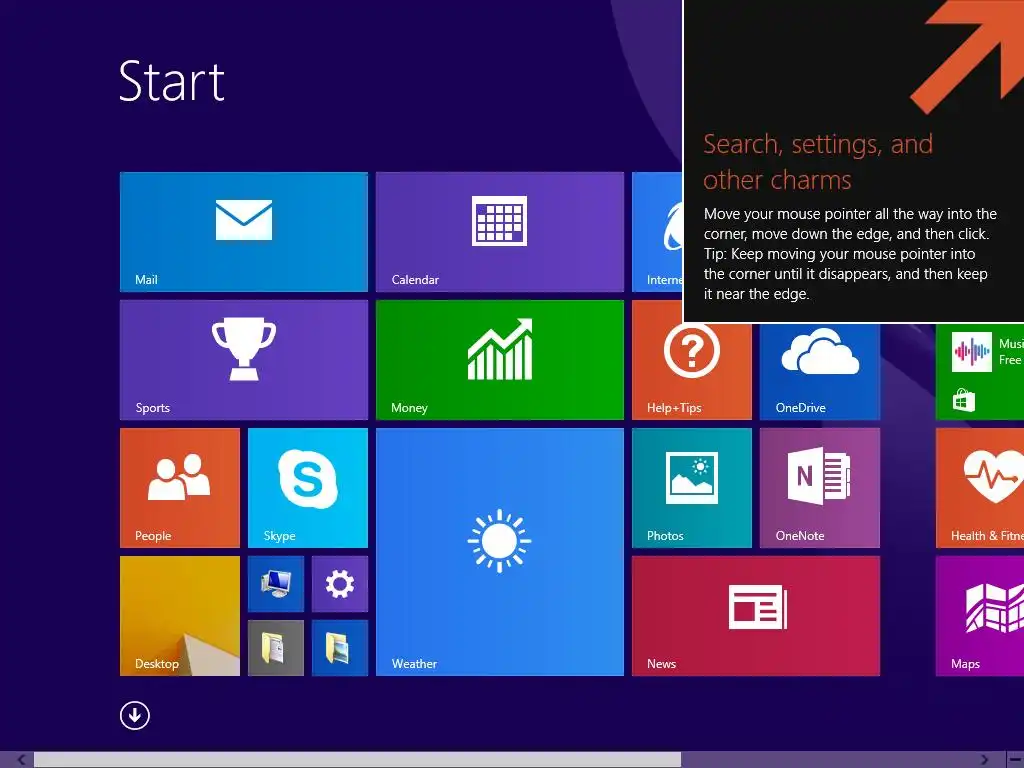The image size is (1024, 768).
Task: Open the People tile
Action: 180,488
